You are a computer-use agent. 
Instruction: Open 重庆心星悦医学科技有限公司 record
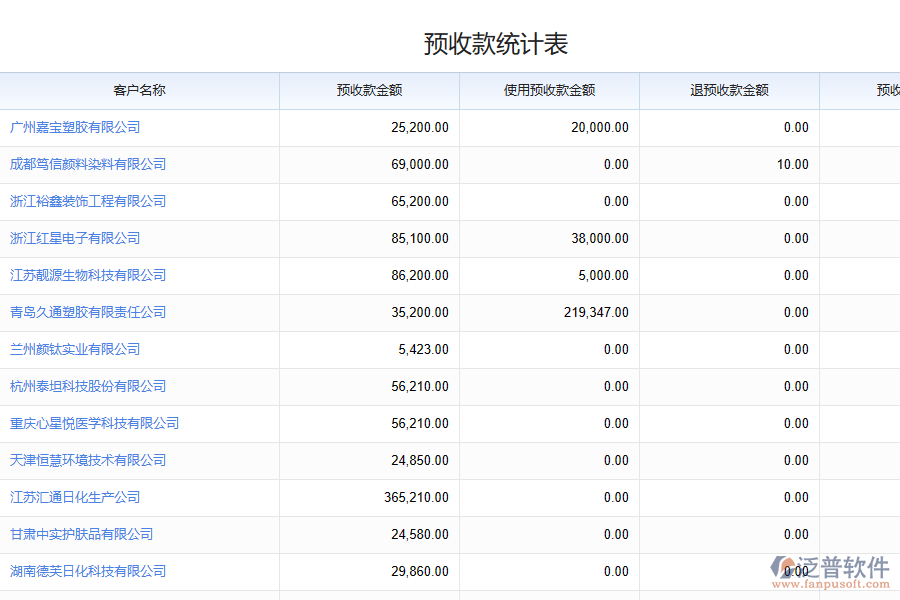92,423
